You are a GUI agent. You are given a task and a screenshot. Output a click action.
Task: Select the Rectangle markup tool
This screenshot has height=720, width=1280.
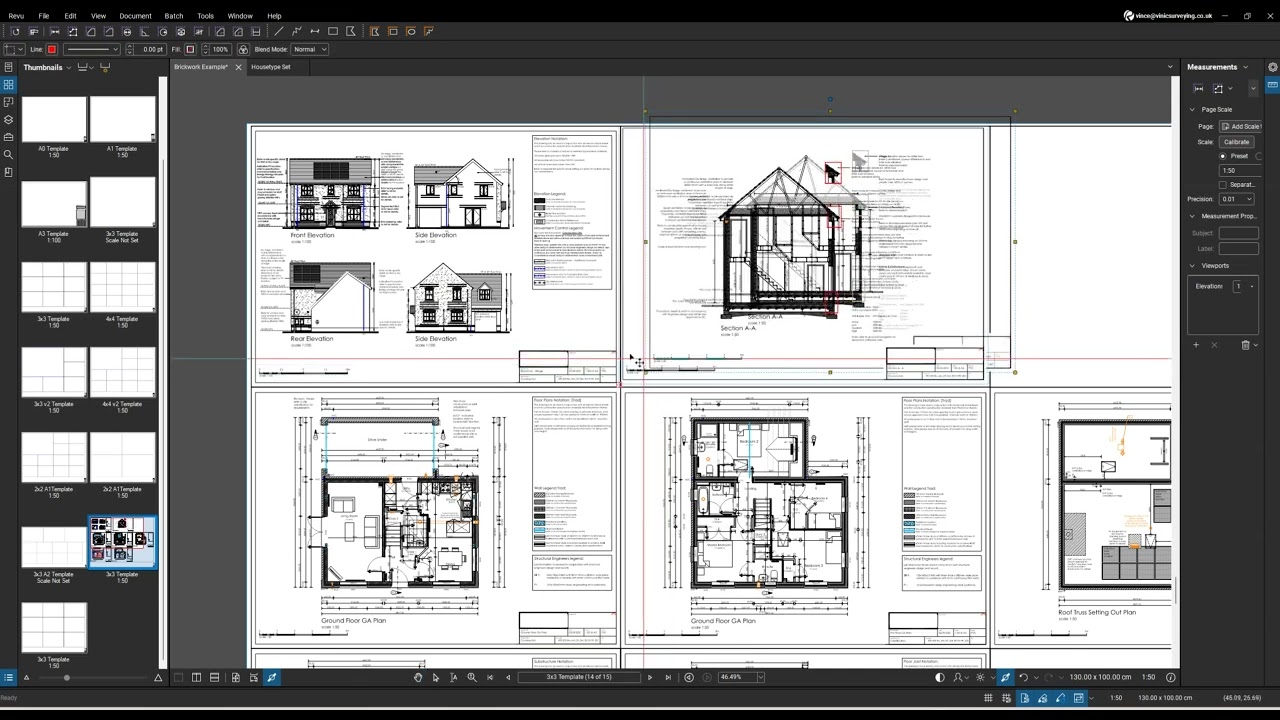tap(333, 32)
